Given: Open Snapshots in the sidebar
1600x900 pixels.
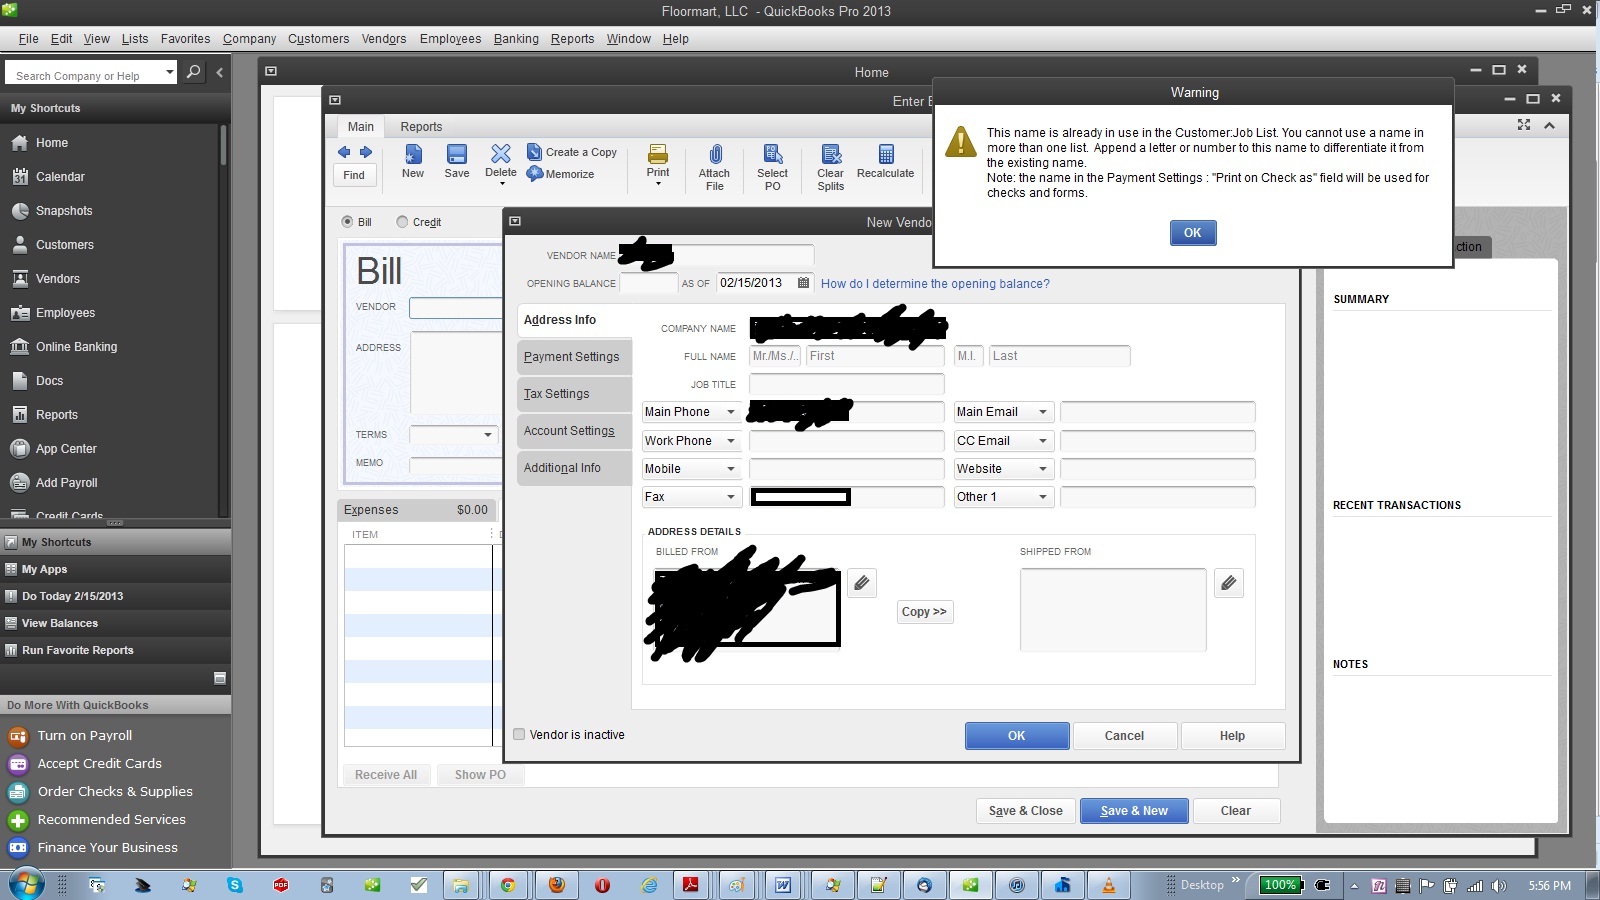Looking at the screenshot, I should pos(64,211).
